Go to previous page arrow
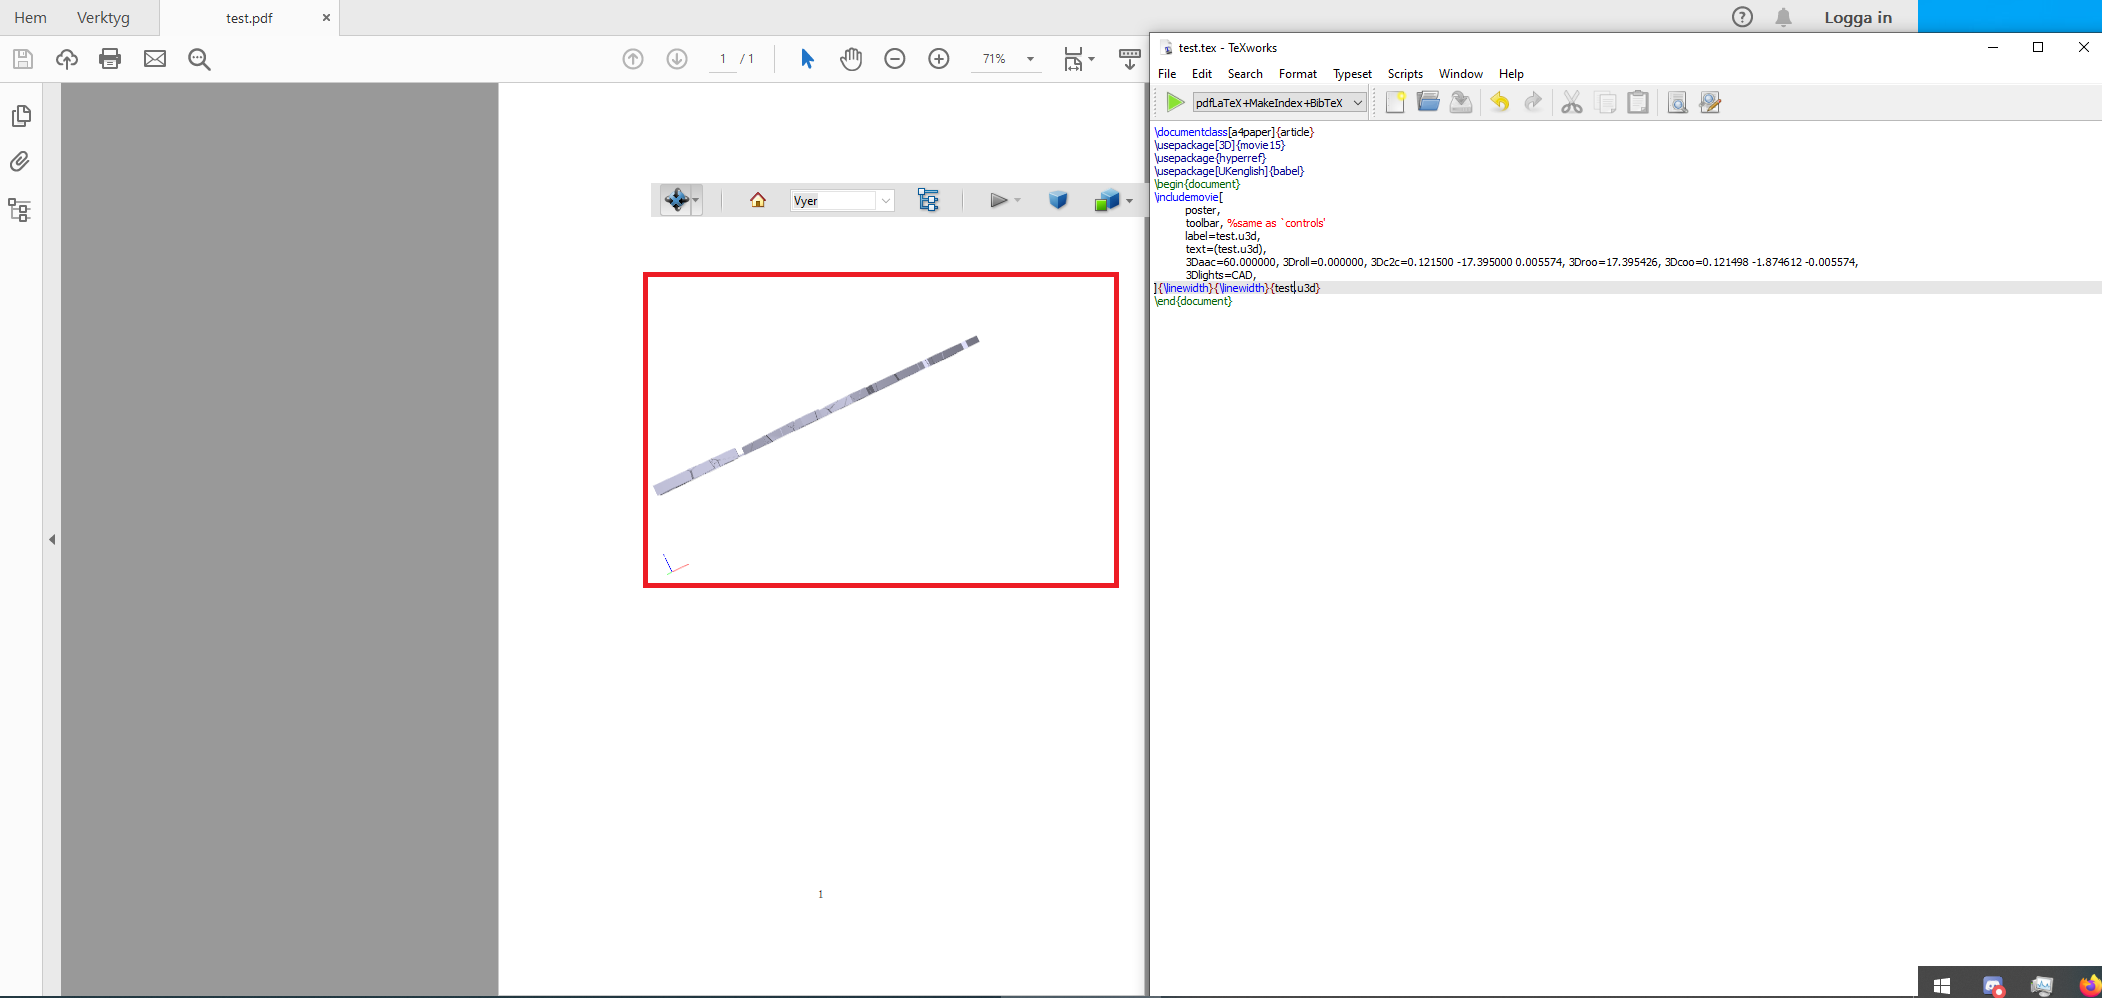Viewport: 2102px width, 998px height. 633,59
